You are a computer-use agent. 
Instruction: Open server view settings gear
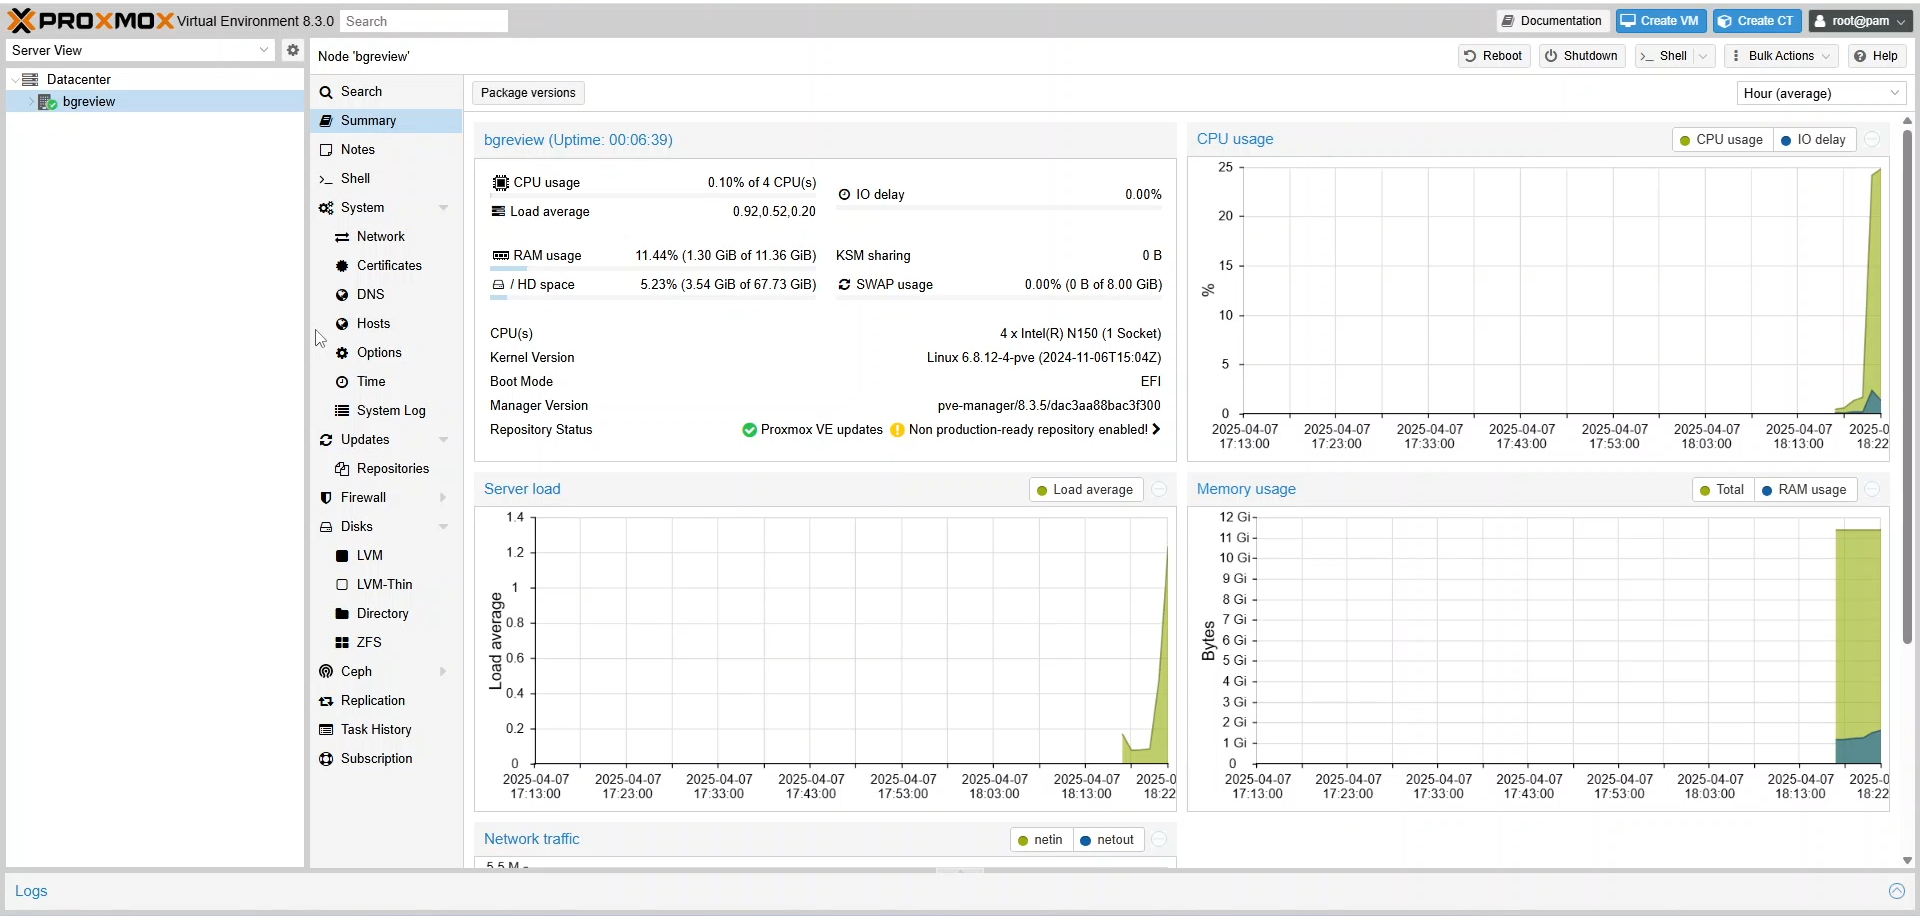[292, 50]
